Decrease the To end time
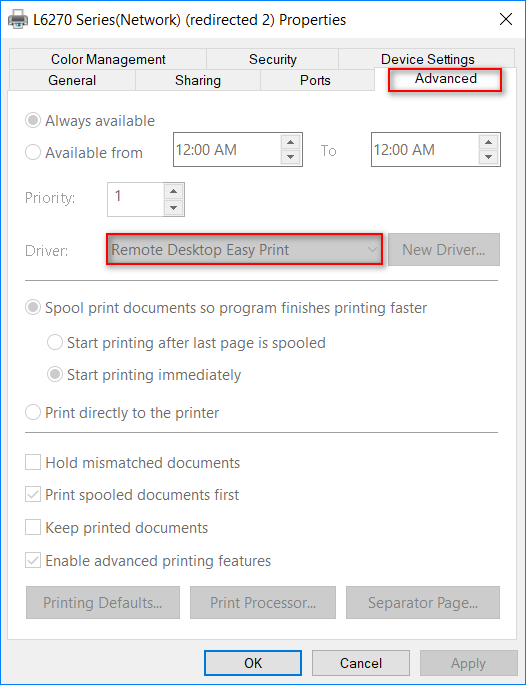 click(x=488, y=157)
